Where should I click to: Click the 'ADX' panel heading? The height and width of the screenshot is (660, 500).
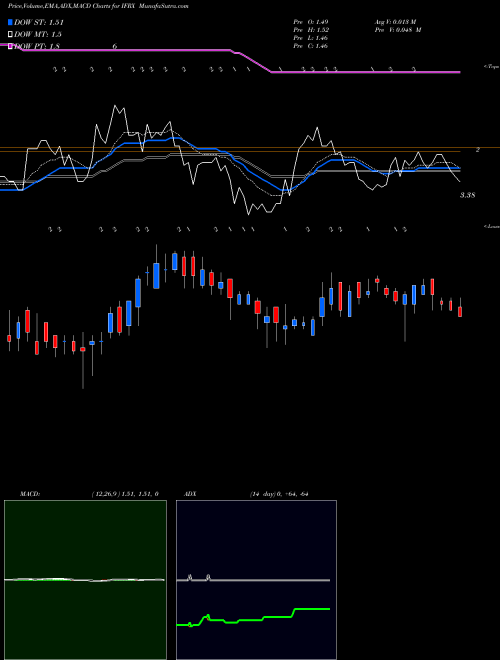click(x=191, y=494)
